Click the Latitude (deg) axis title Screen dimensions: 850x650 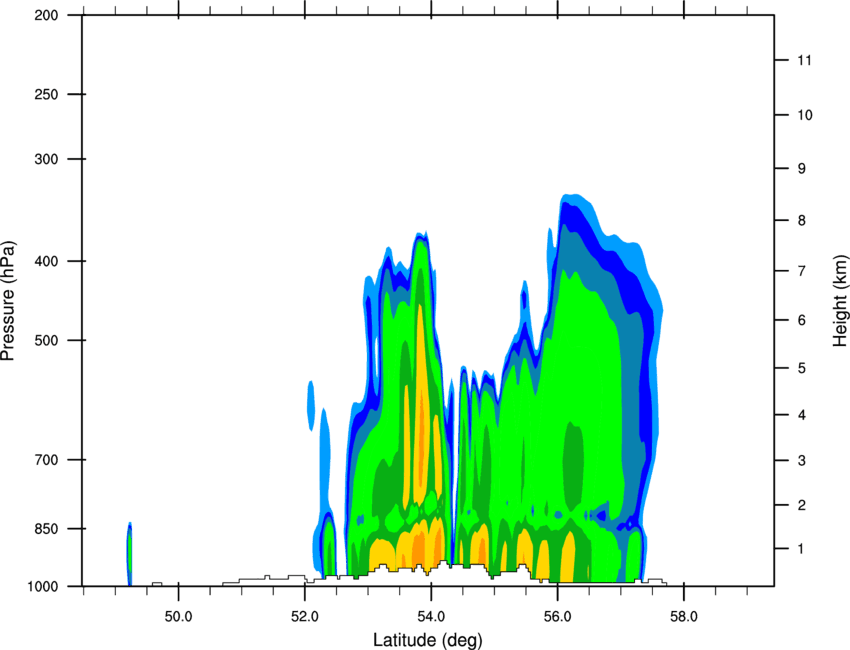[427, 640]
